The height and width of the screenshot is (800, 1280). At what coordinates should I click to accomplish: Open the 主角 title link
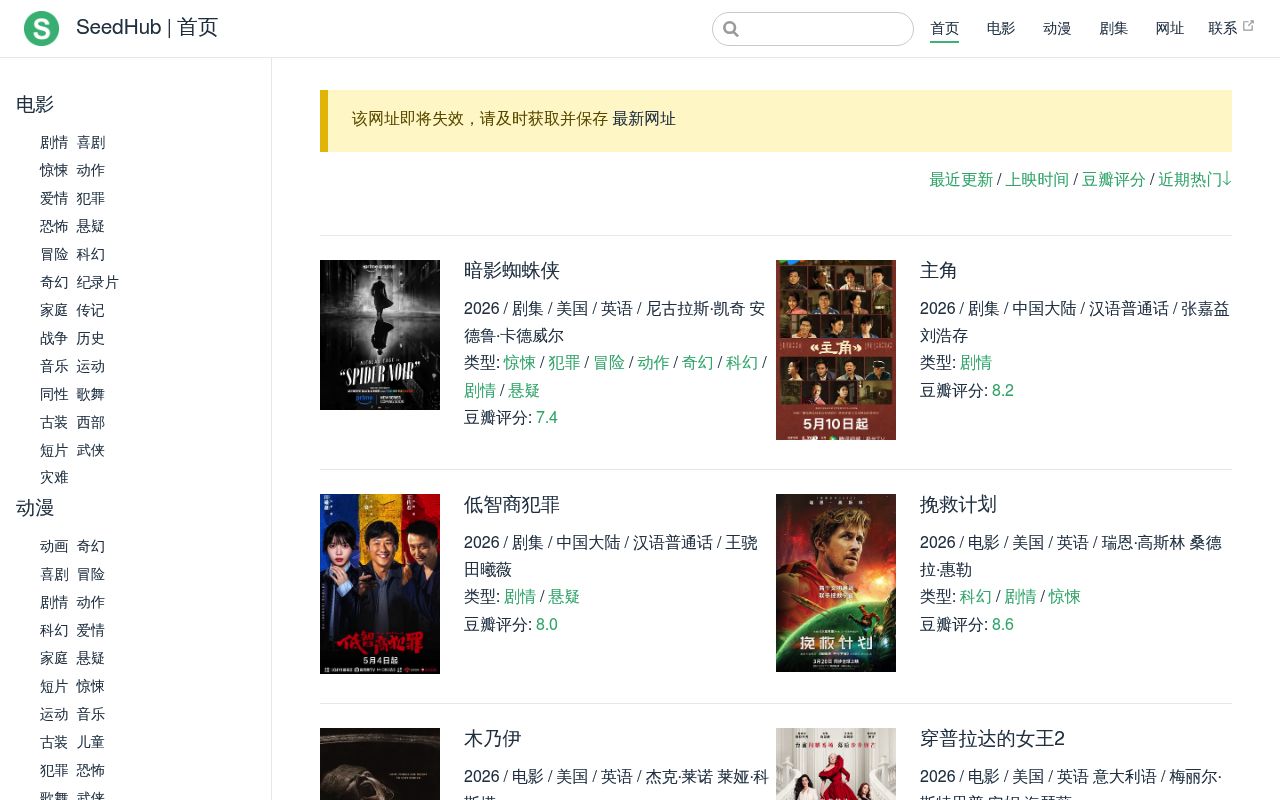(x=939, y=271)
